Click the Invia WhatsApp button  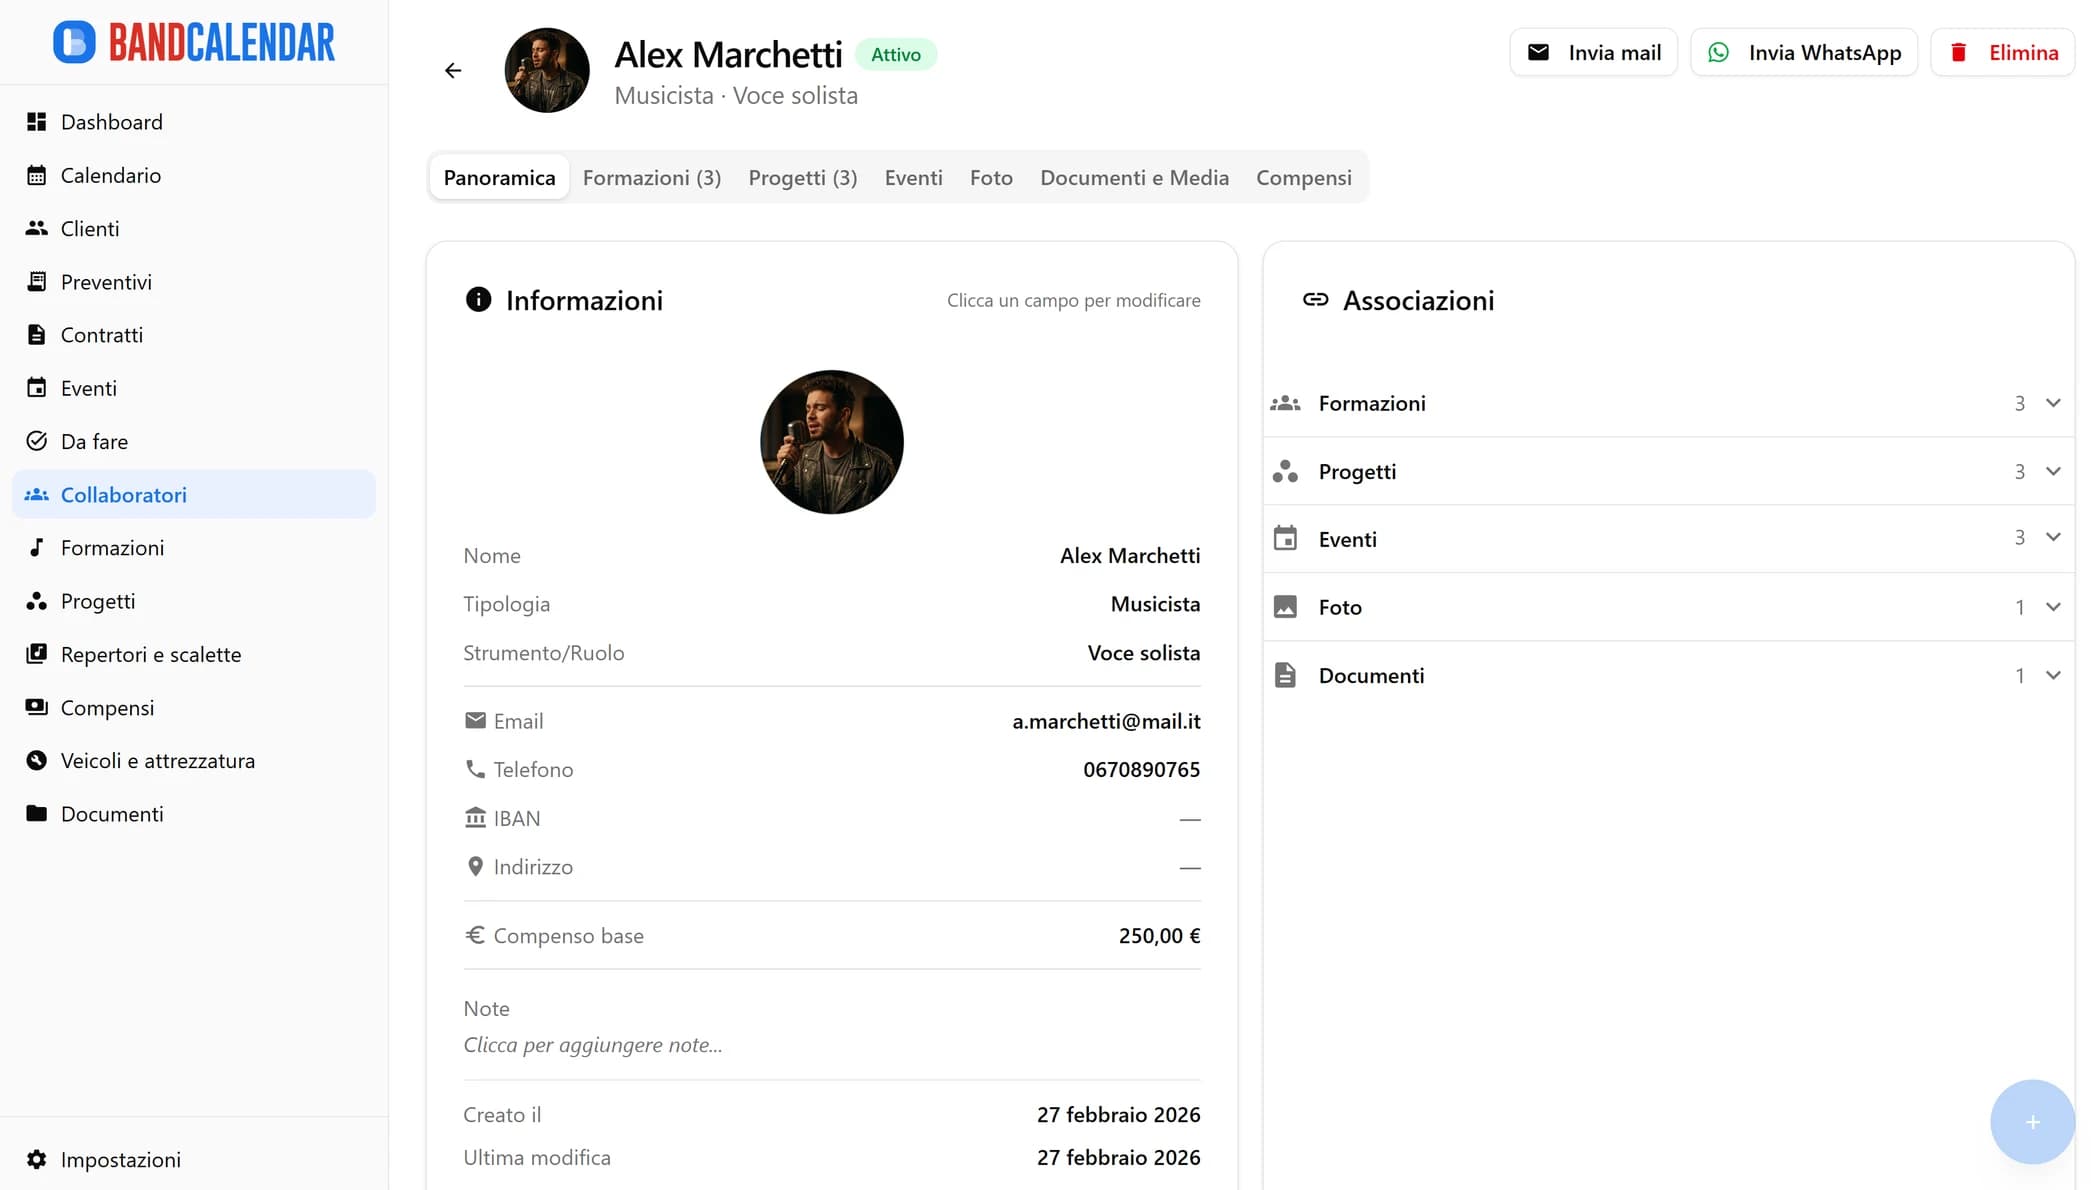pyautogui.click(x=1803, y=52)
